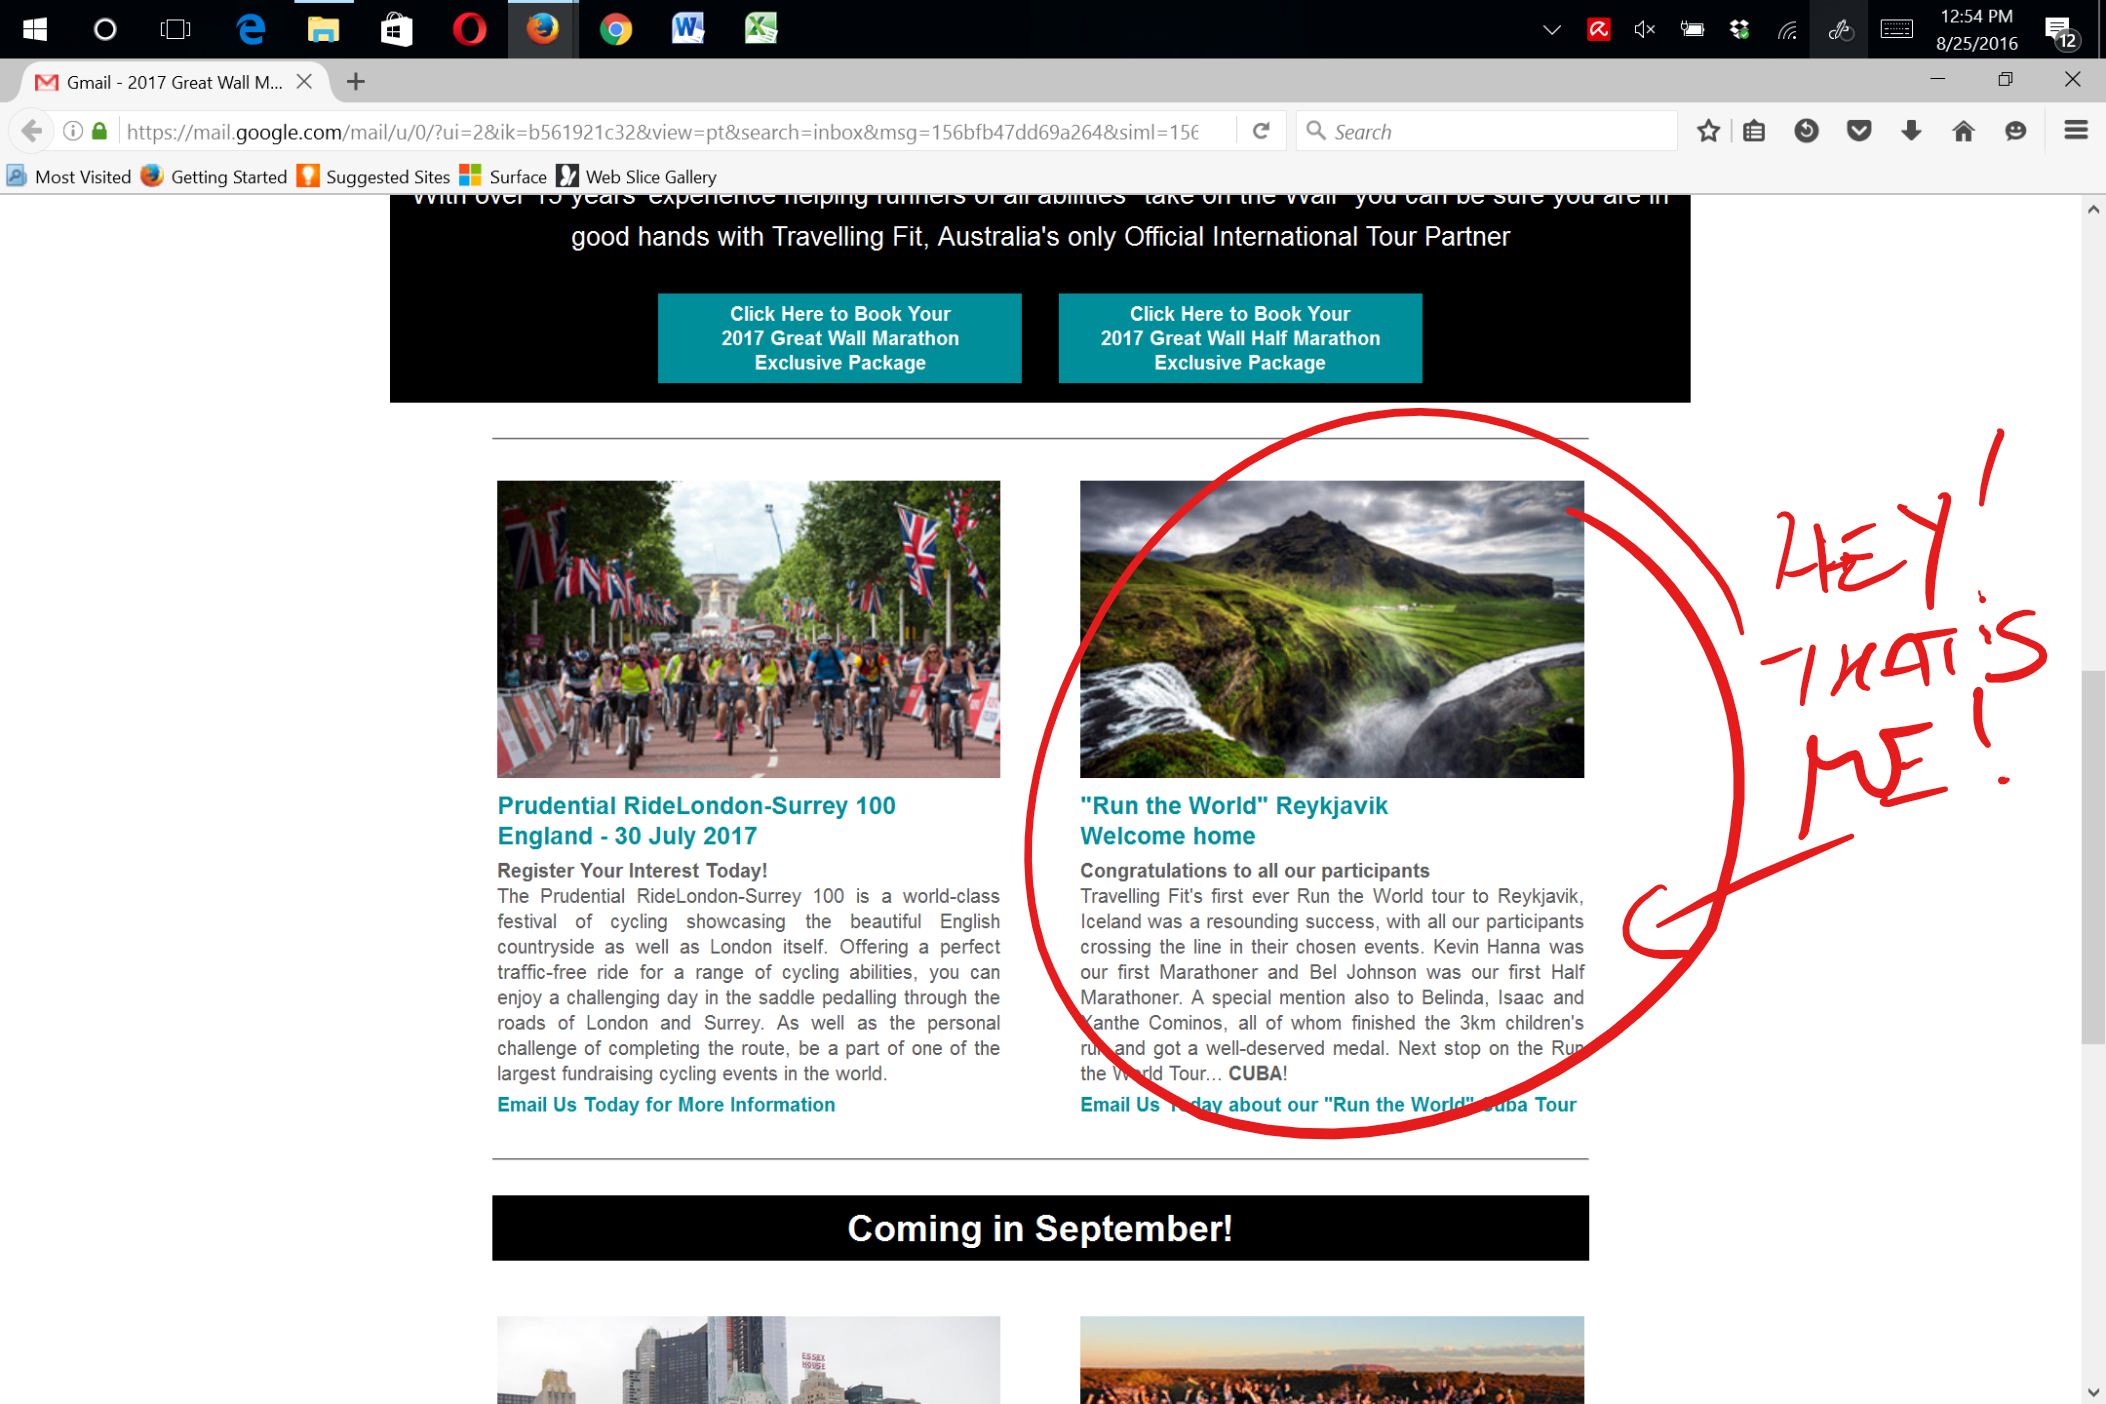The height and width of the screenshot is (1404, 2106).
Task: Open Getting Started bookmark
Action: click(215, 177)
